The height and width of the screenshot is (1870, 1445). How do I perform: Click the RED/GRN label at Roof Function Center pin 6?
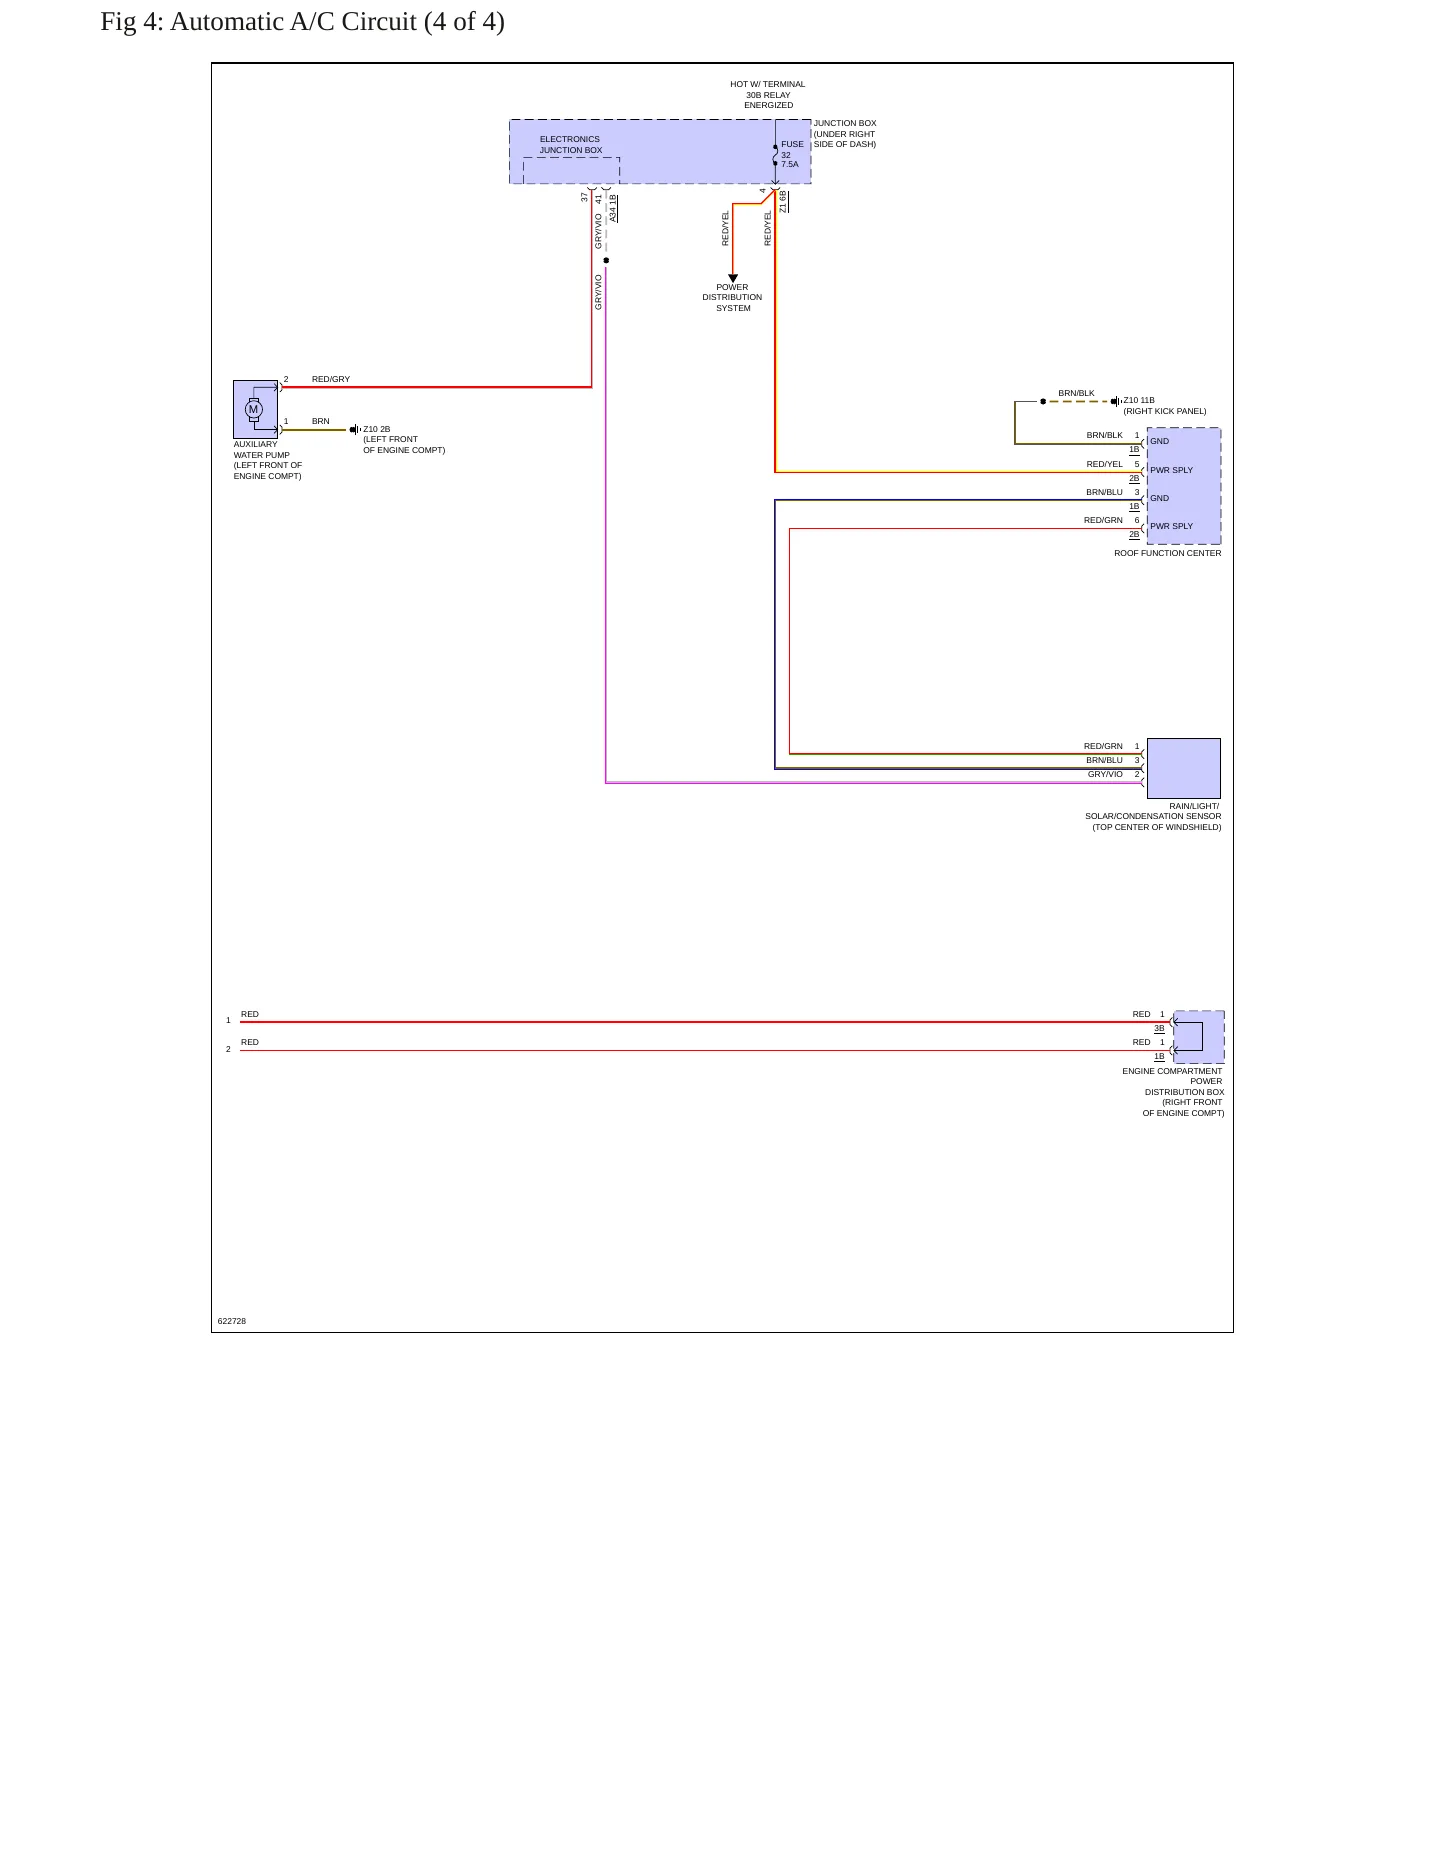tap(1104, 520)
